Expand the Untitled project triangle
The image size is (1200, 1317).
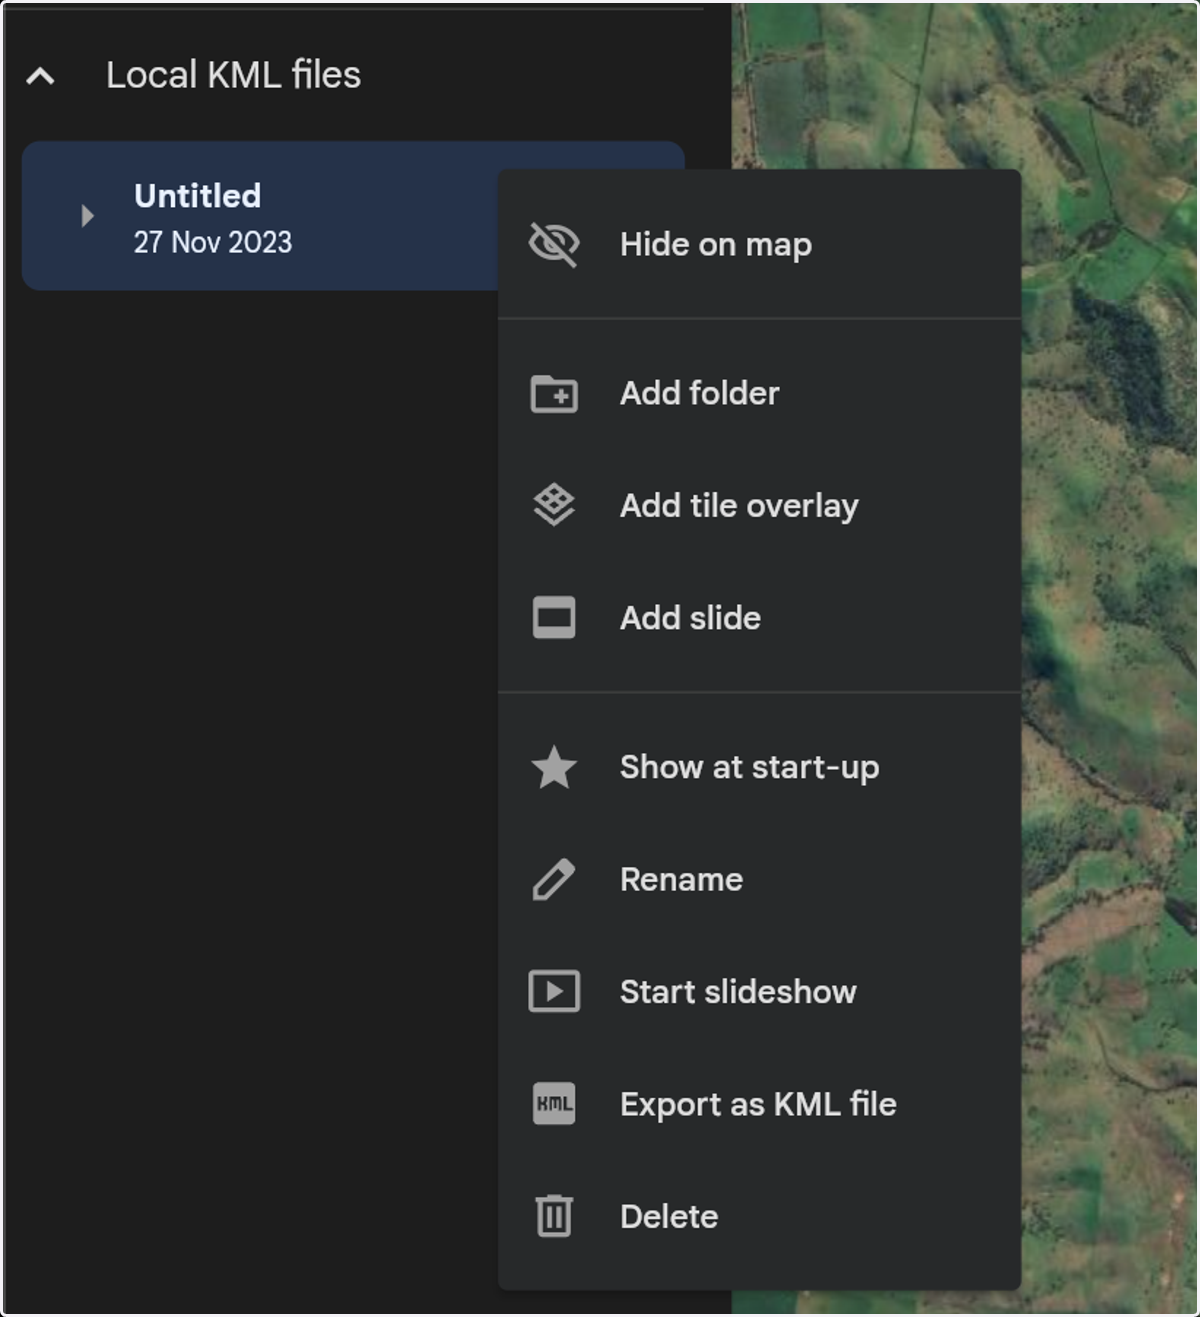tap(87, 216)
